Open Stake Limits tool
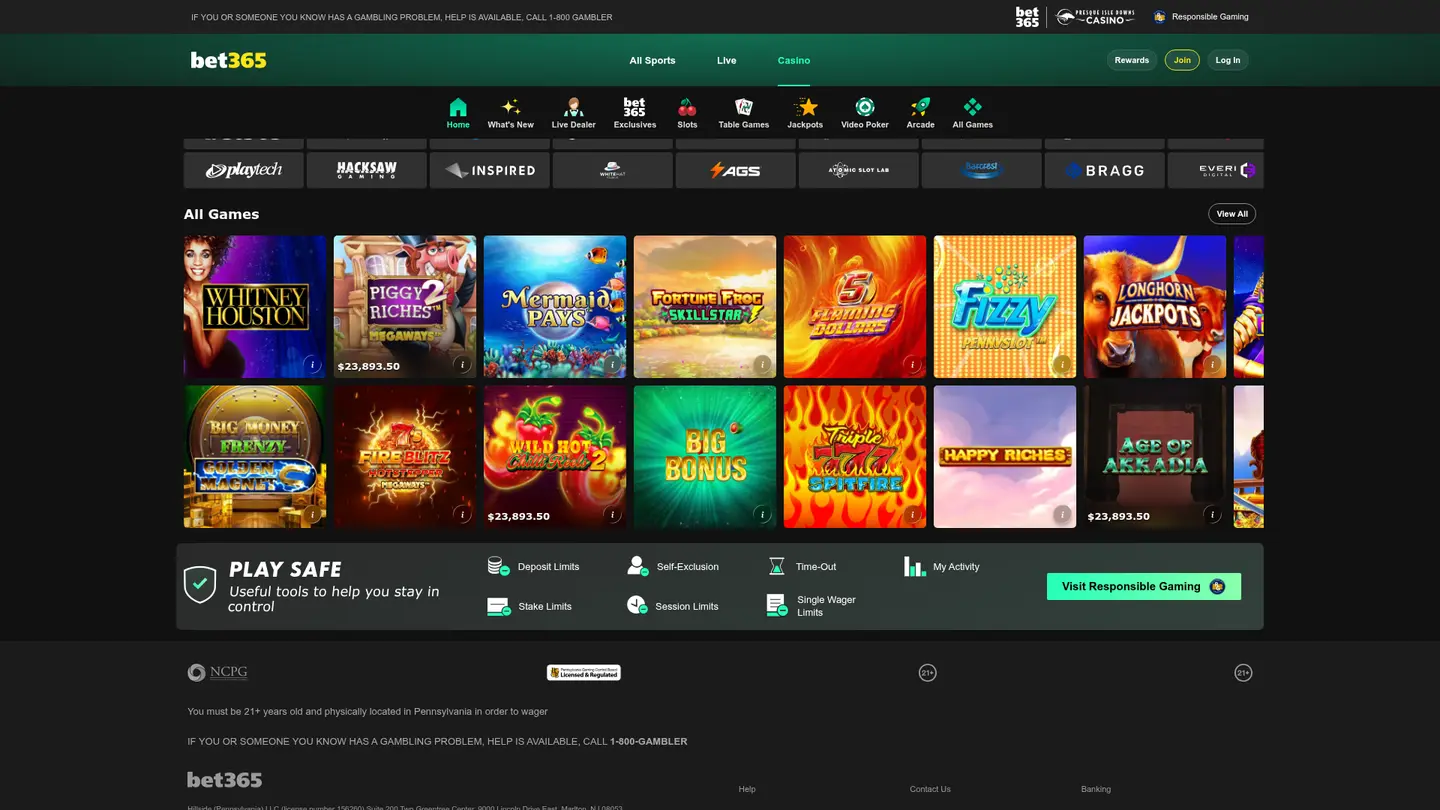The image size is (1440, 810). tap(529, 607)
